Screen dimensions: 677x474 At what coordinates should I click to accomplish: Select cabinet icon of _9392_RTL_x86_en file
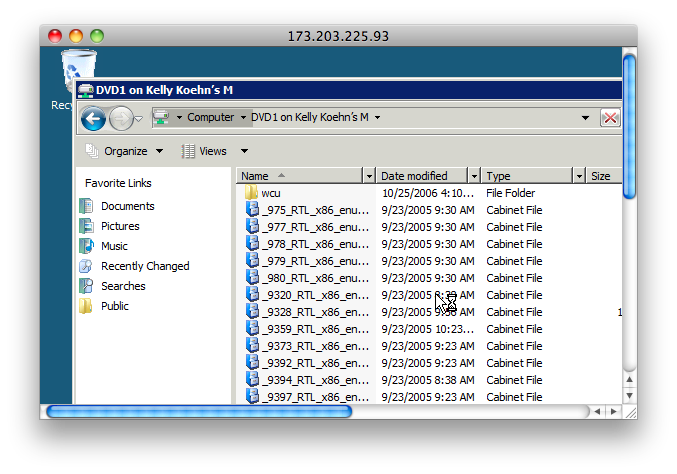click(252, 363)
